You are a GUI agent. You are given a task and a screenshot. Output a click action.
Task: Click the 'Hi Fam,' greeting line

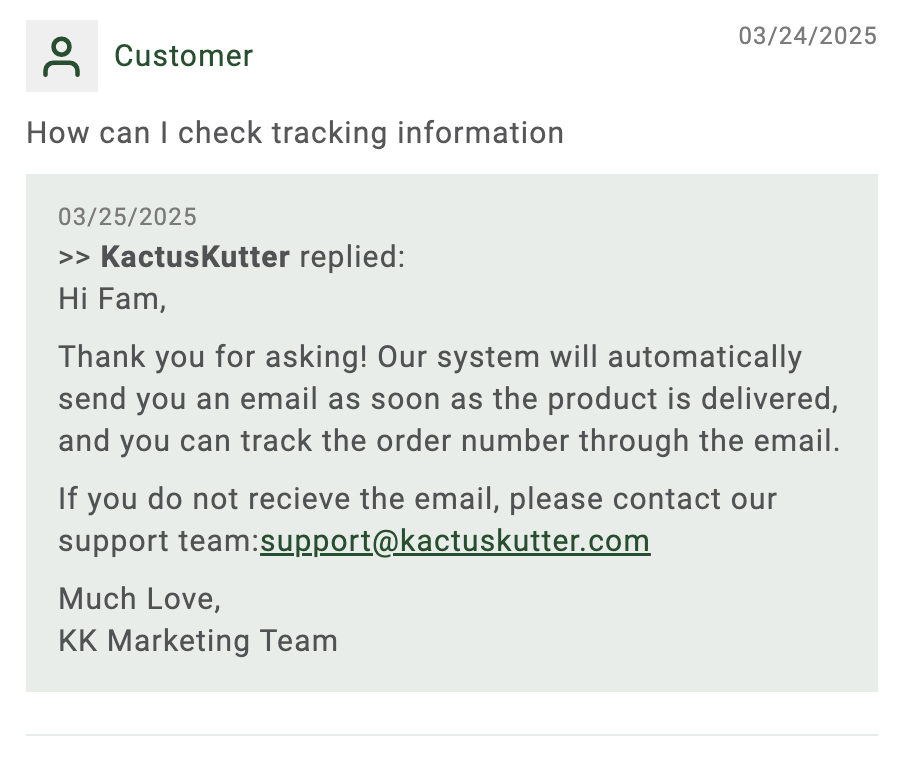click(x=112, y=299)
